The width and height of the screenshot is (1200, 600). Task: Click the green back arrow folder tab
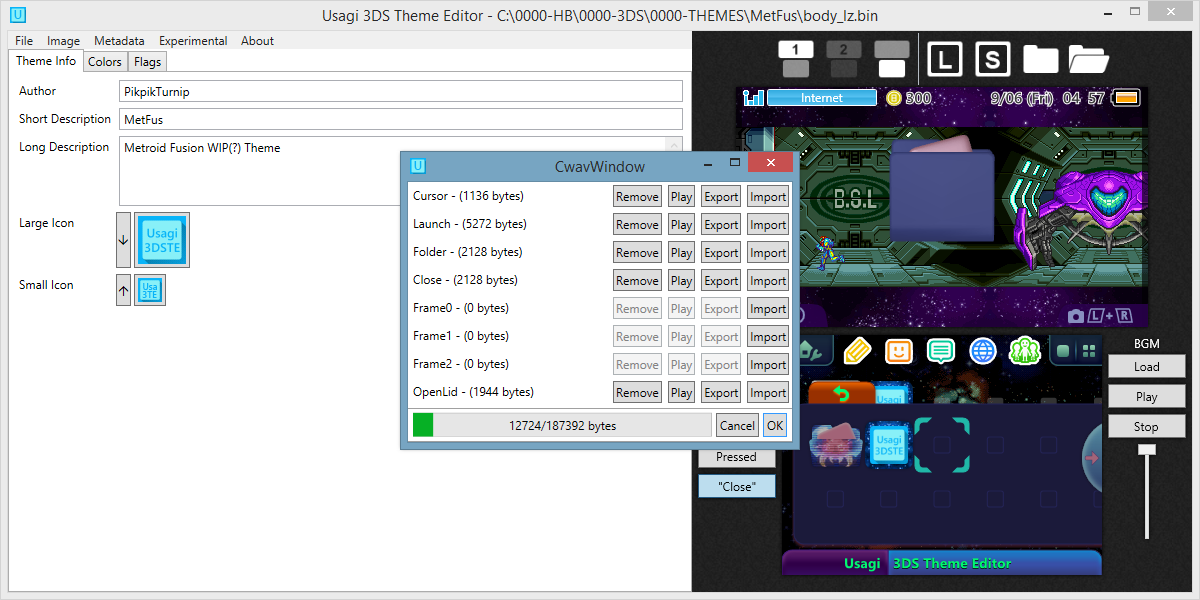coord(841,394)
